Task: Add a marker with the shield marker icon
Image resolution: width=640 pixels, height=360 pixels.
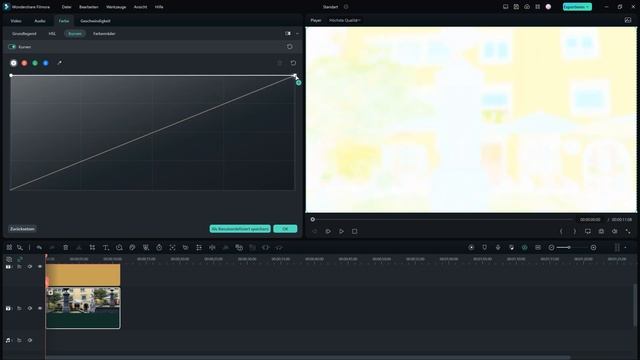Action: coord(484,247)
